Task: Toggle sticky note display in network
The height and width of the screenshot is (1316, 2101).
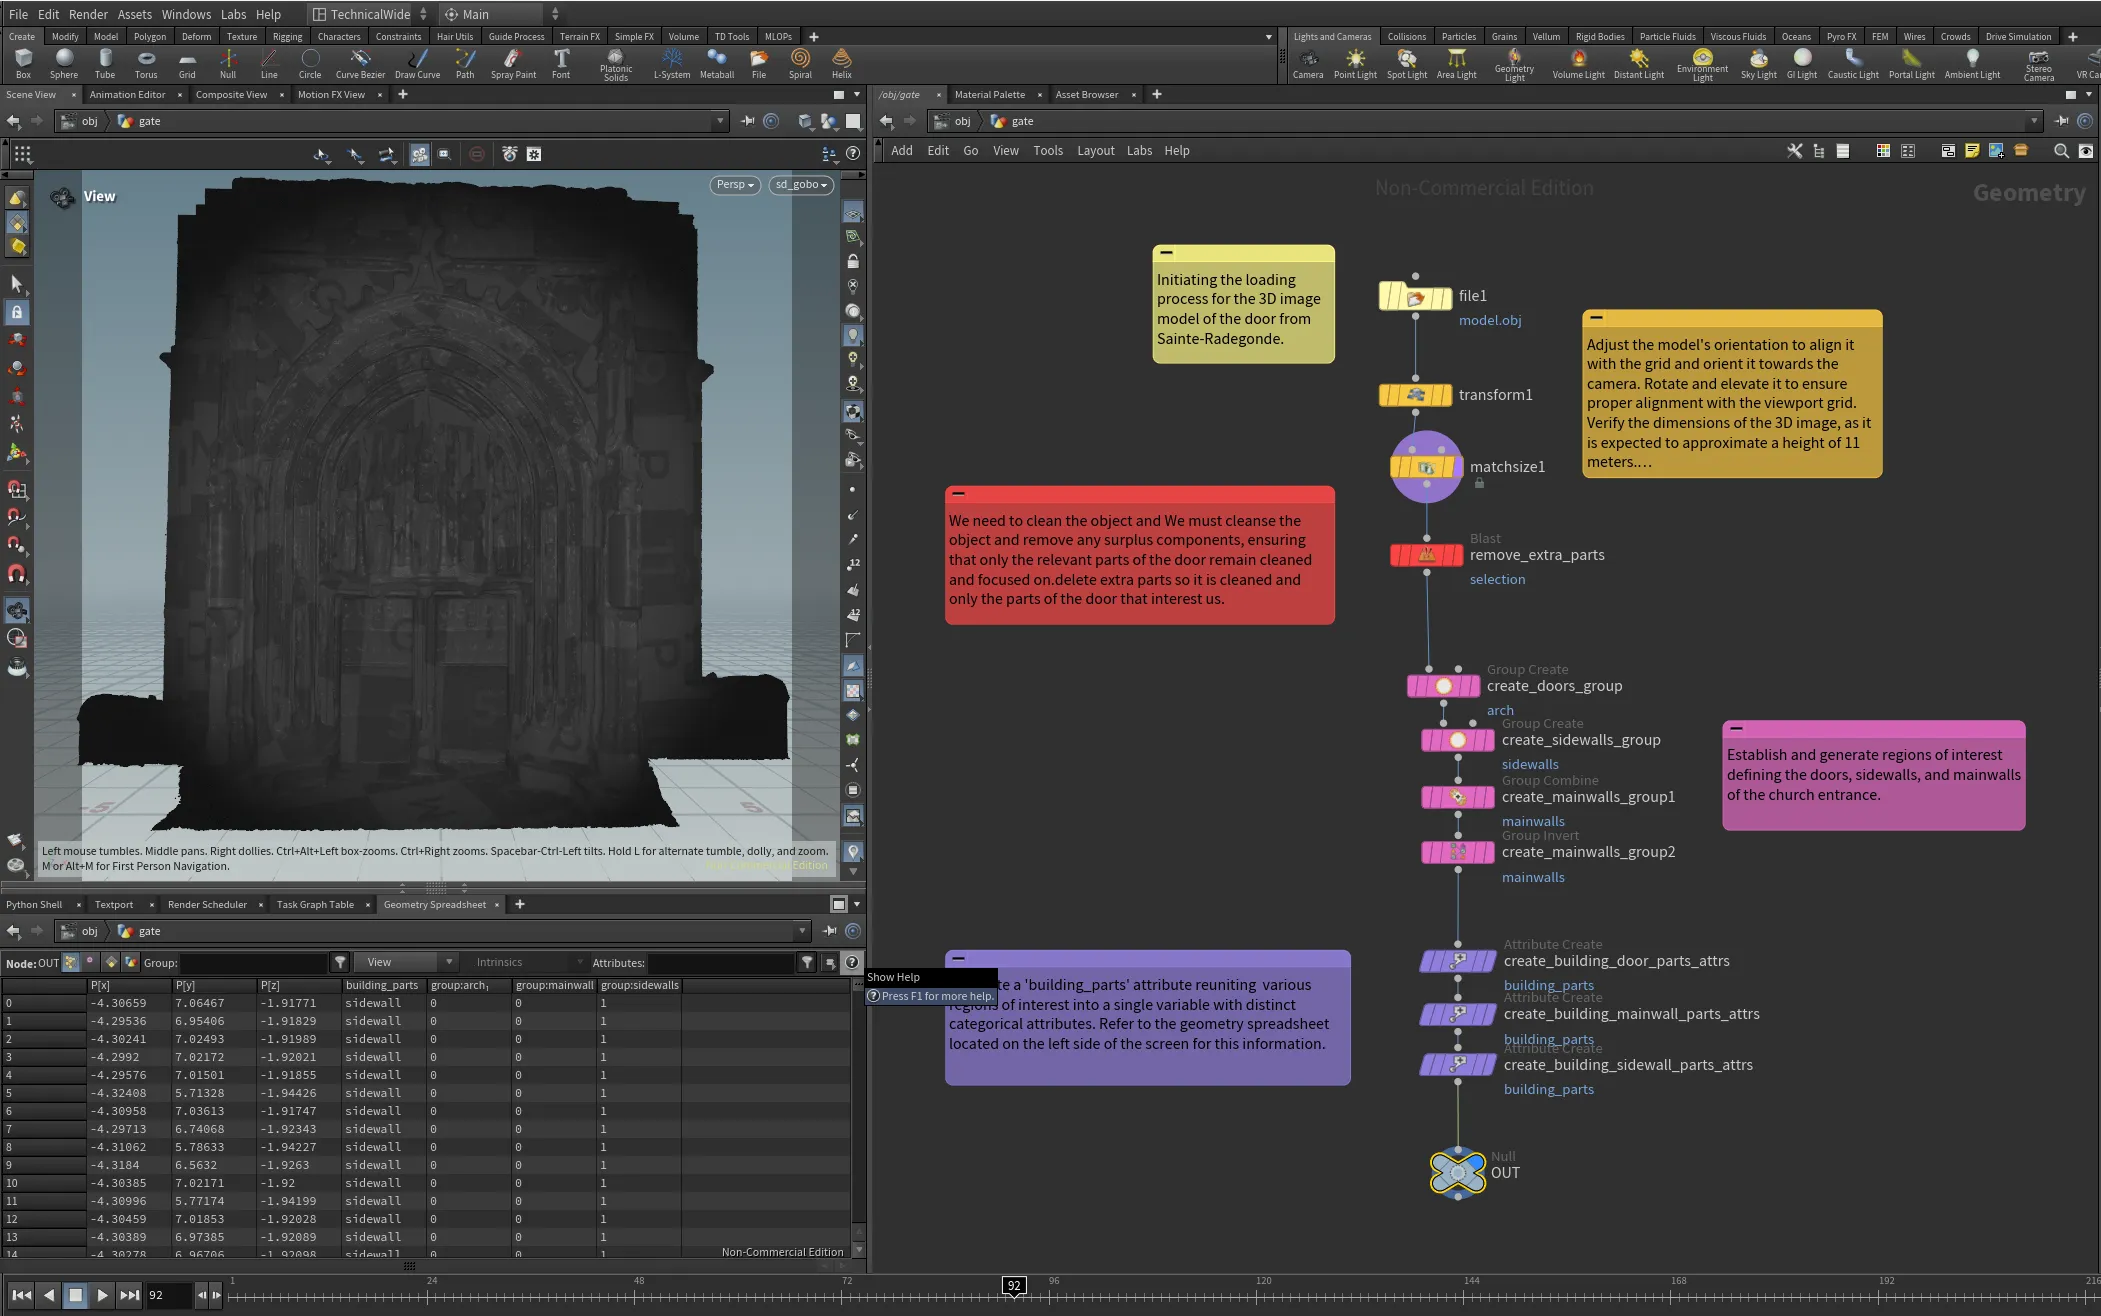Action: (x=1972, y=151)
